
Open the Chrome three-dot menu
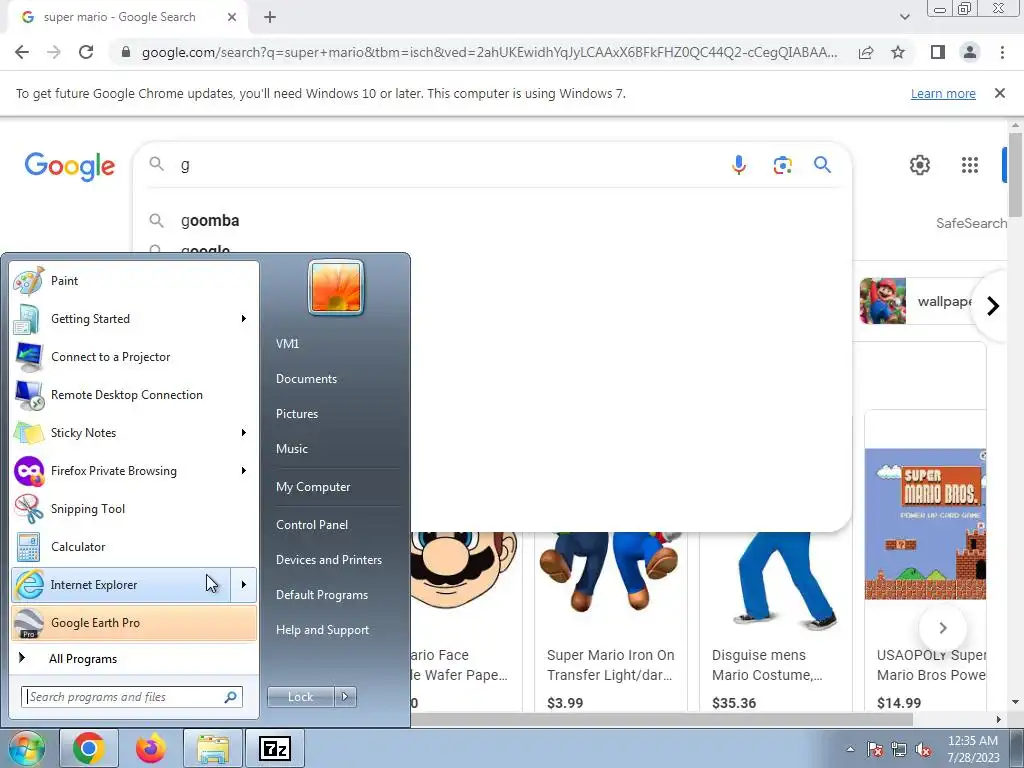coord(1002,52)
